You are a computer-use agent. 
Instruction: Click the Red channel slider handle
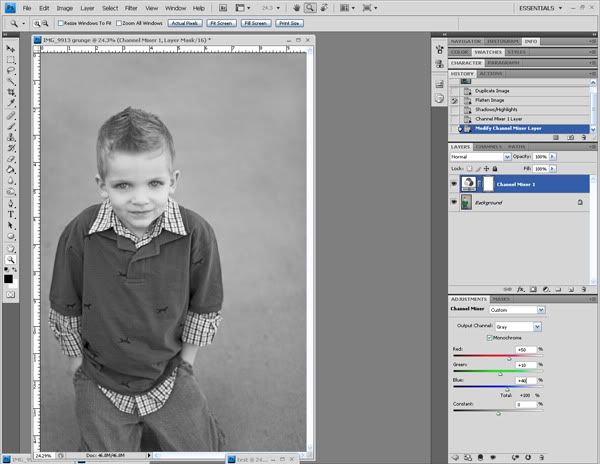[509, 358]
